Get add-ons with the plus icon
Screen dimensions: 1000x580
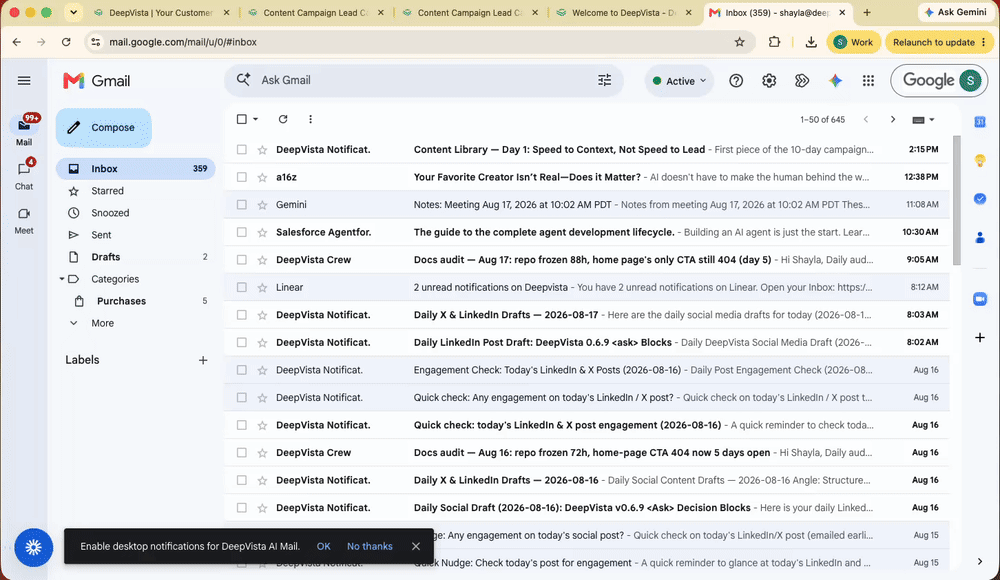980,337
